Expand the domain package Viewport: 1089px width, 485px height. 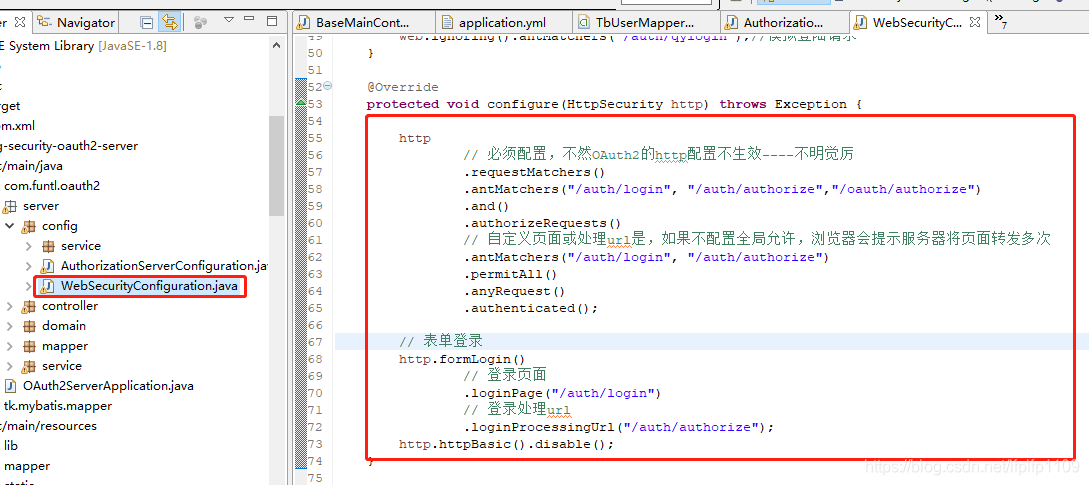[x=9, y=326]
